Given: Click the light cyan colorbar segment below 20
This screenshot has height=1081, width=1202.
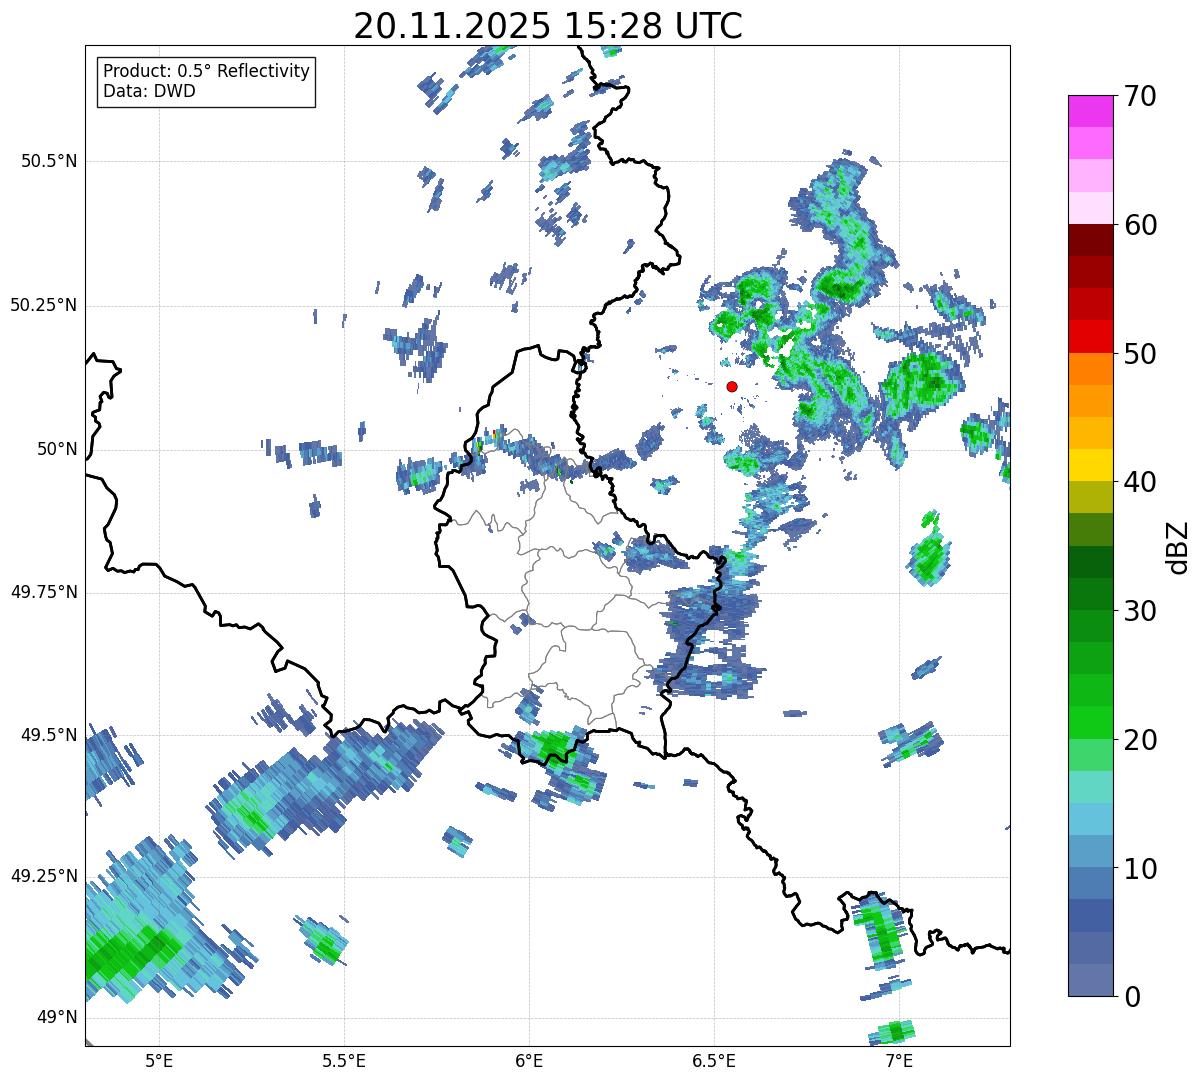Looking at the screenshot, I should (x=1091, y=787).
